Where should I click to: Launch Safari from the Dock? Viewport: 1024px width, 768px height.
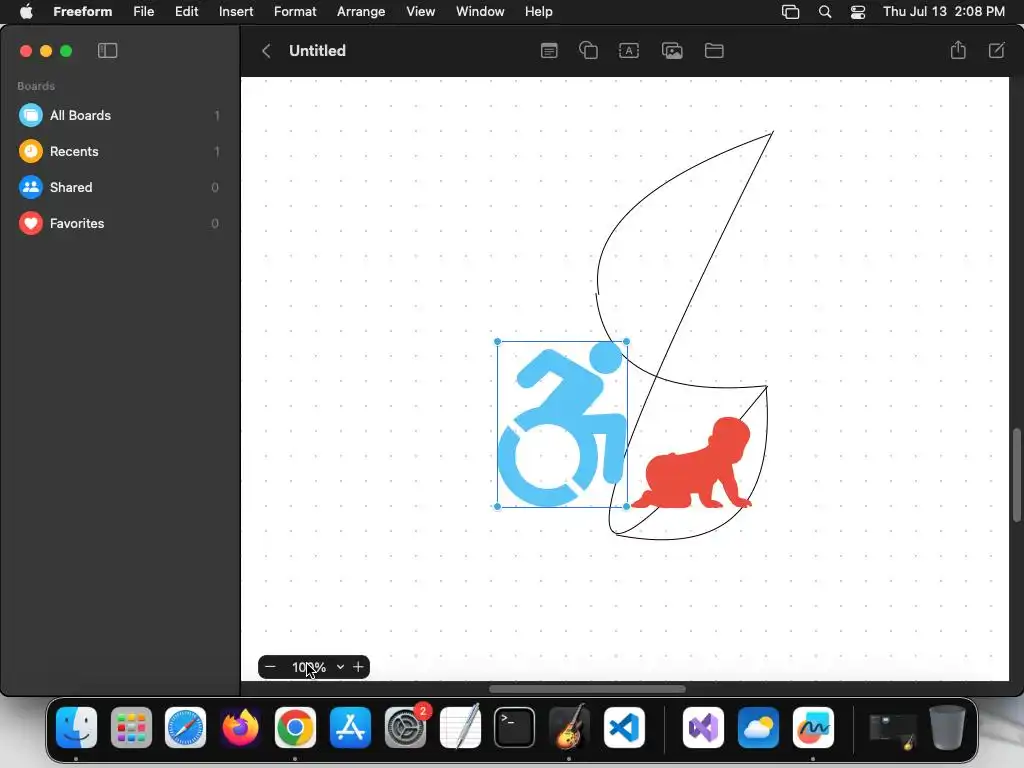(x=185, y=728)
